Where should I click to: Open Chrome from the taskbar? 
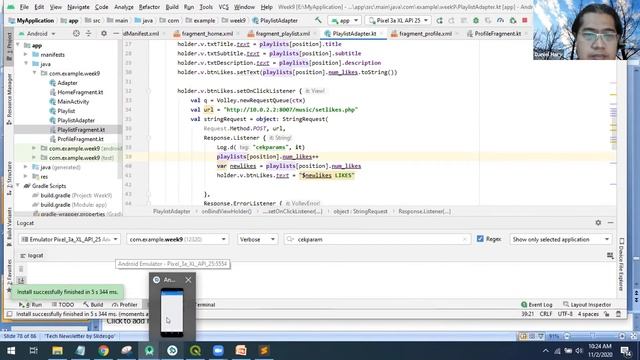click(x=103, y=351)
